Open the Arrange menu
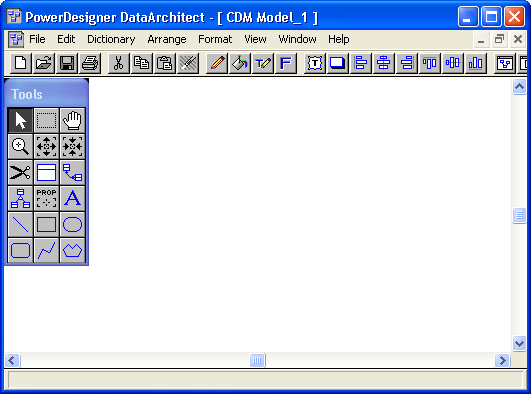 pos(167,39)
